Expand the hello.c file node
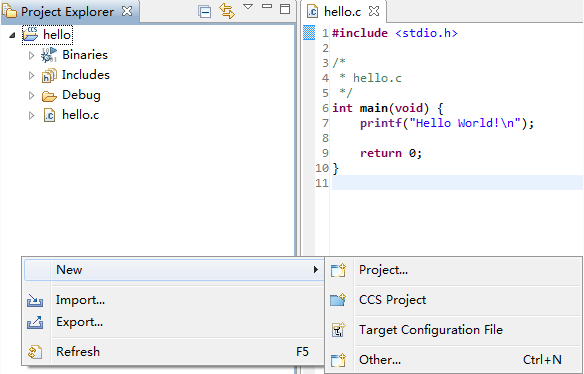The width and height of the screenshot is (584, 374). 31,115
